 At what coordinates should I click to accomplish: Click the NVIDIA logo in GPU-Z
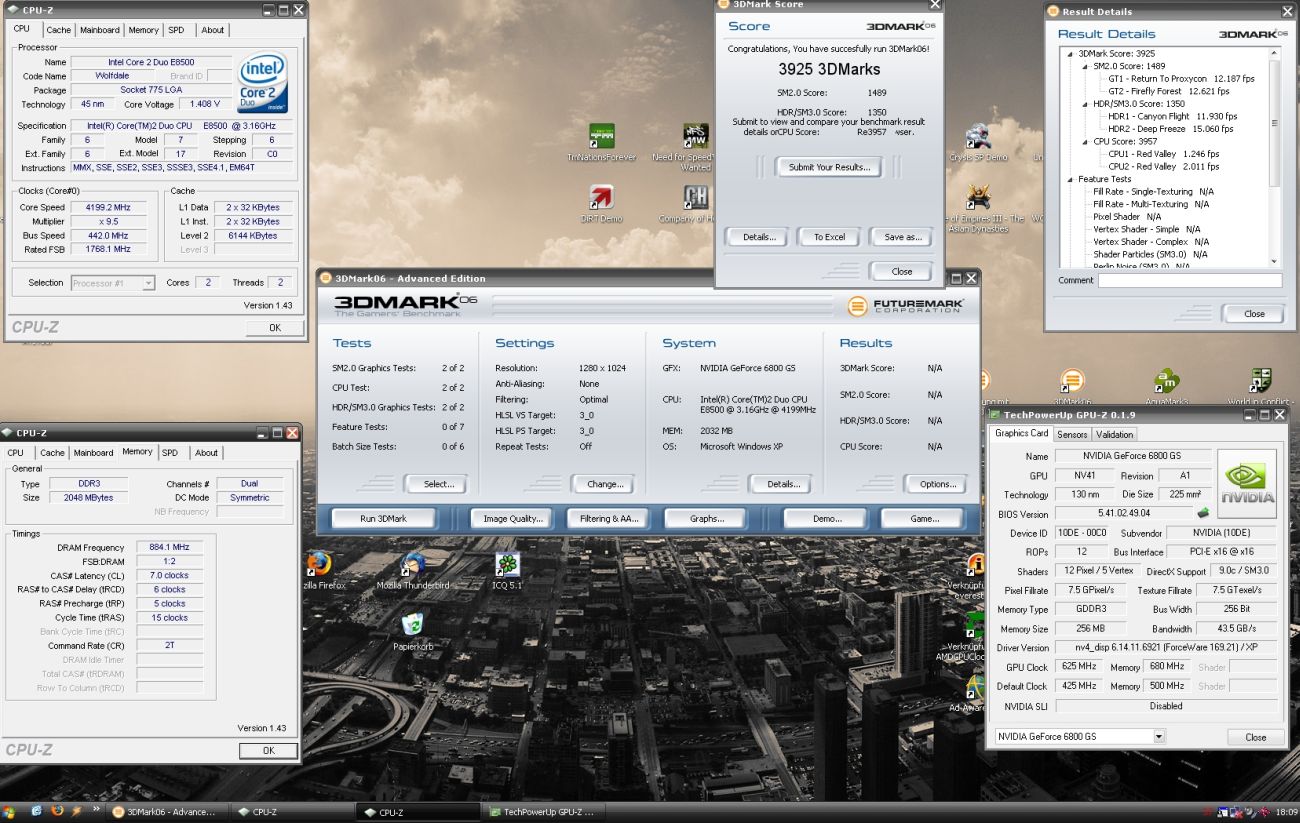tap(1246, 483)
